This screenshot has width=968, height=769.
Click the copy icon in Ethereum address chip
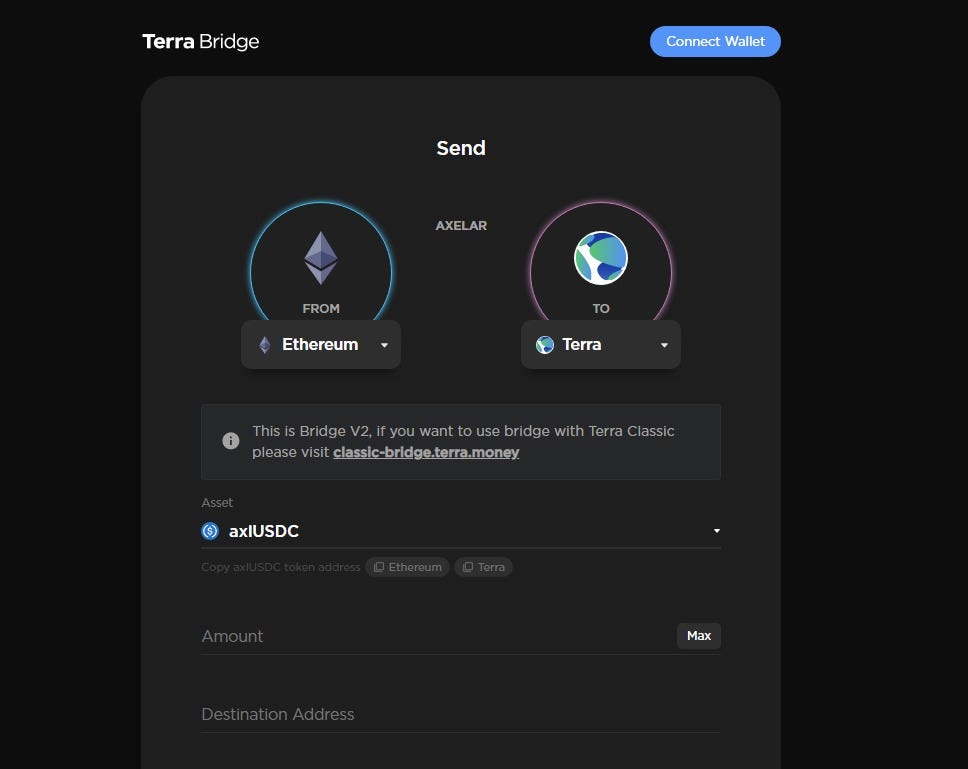378,567
